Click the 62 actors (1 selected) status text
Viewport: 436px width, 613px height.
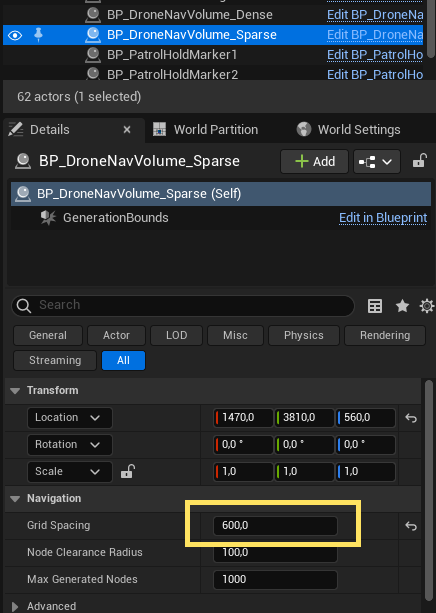[x=79, y=97]
